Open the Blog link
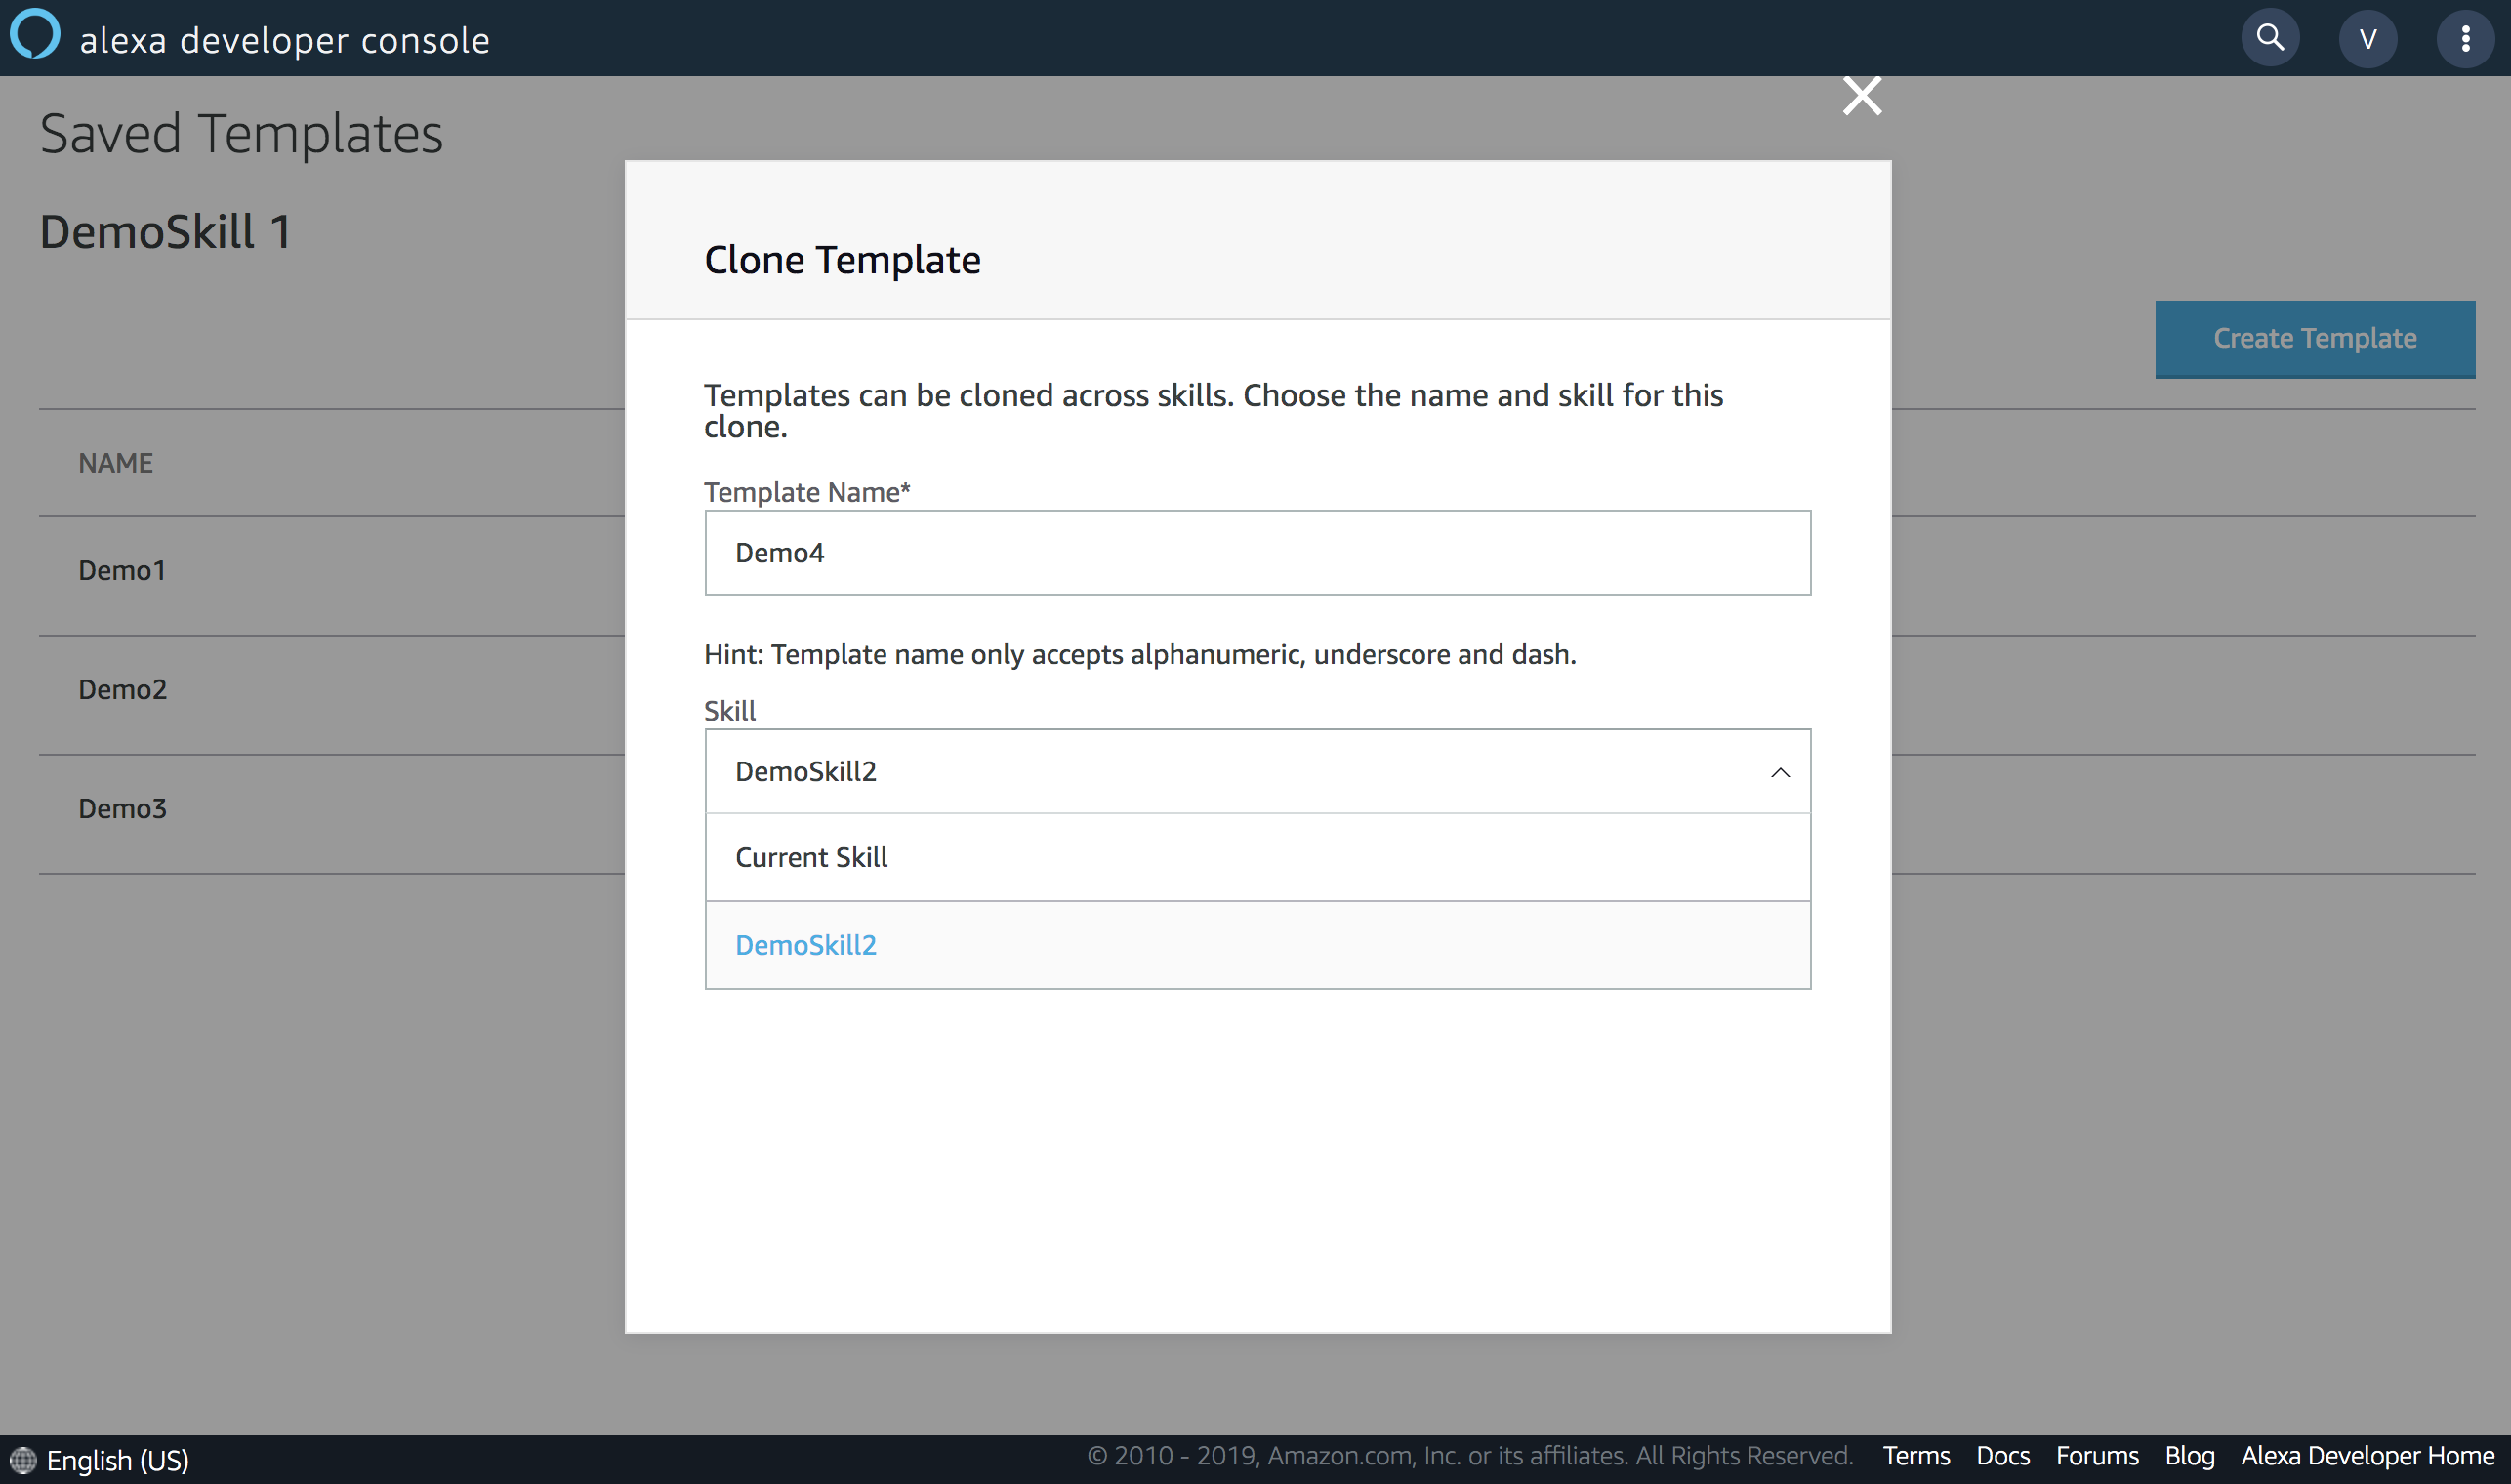The width and height of the screenshot is (2511, 1484). 2189,1456
